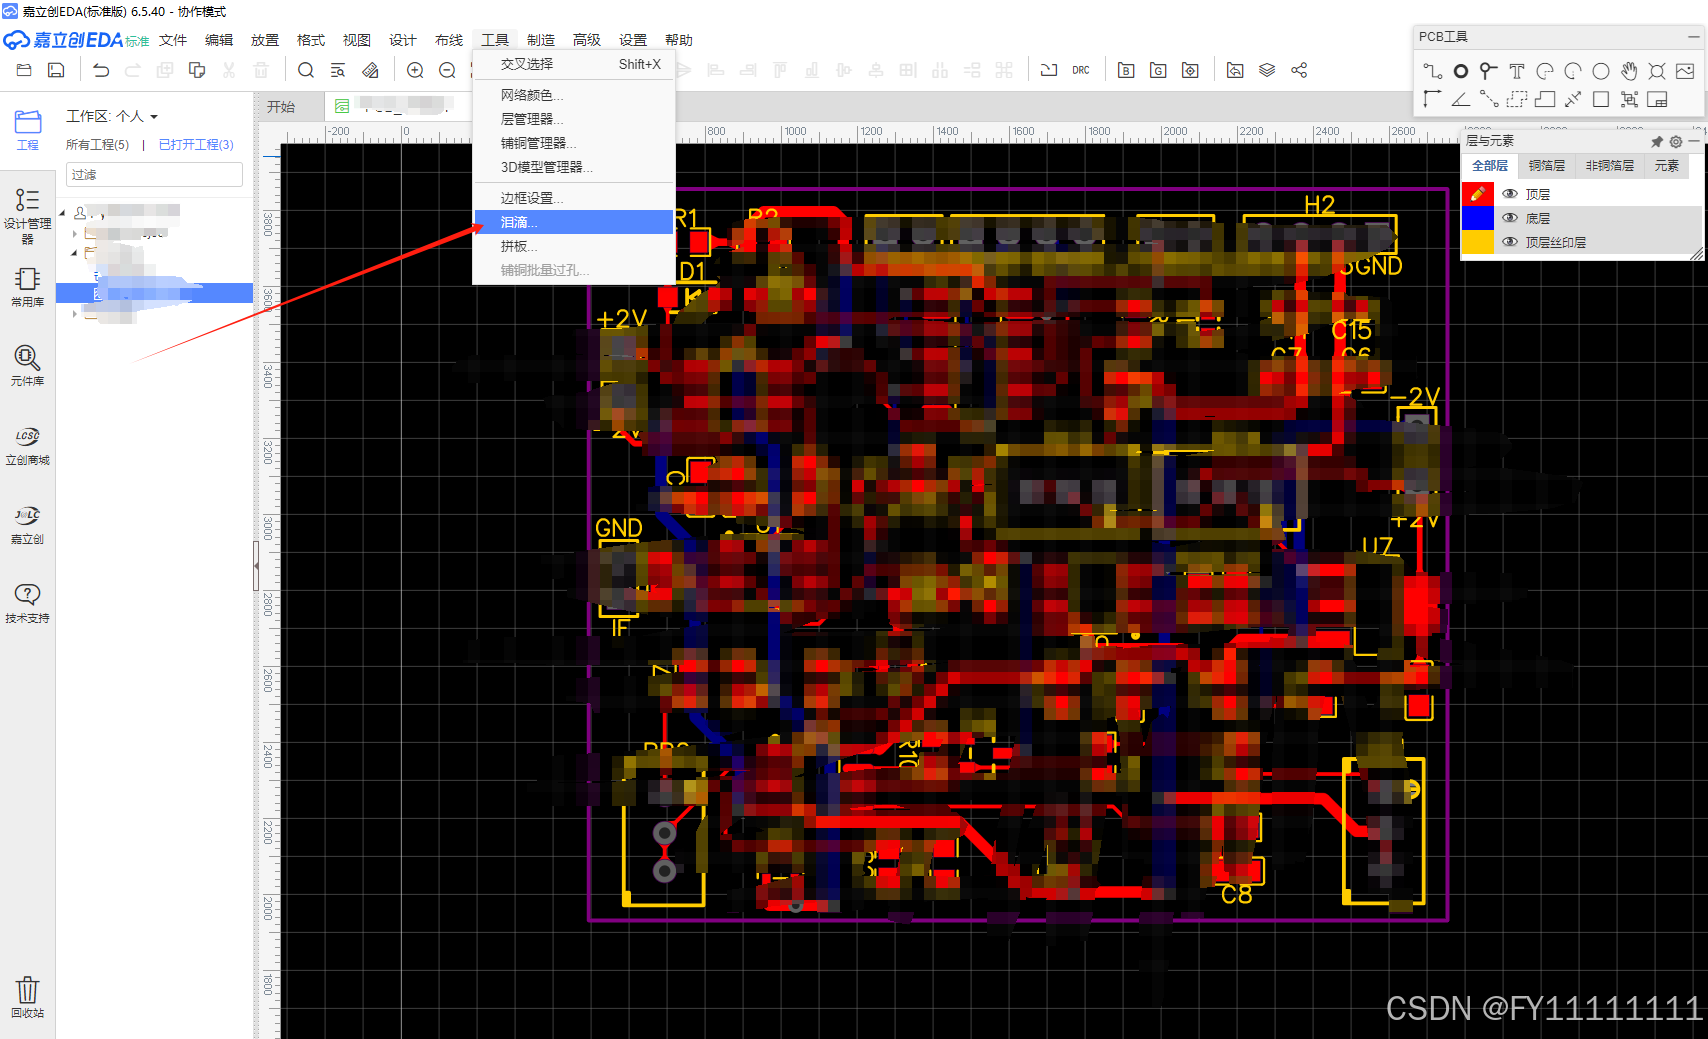The image size is (1708, 1039).
Task: Click the Zoom out magnifier icon
Action: 447,70
